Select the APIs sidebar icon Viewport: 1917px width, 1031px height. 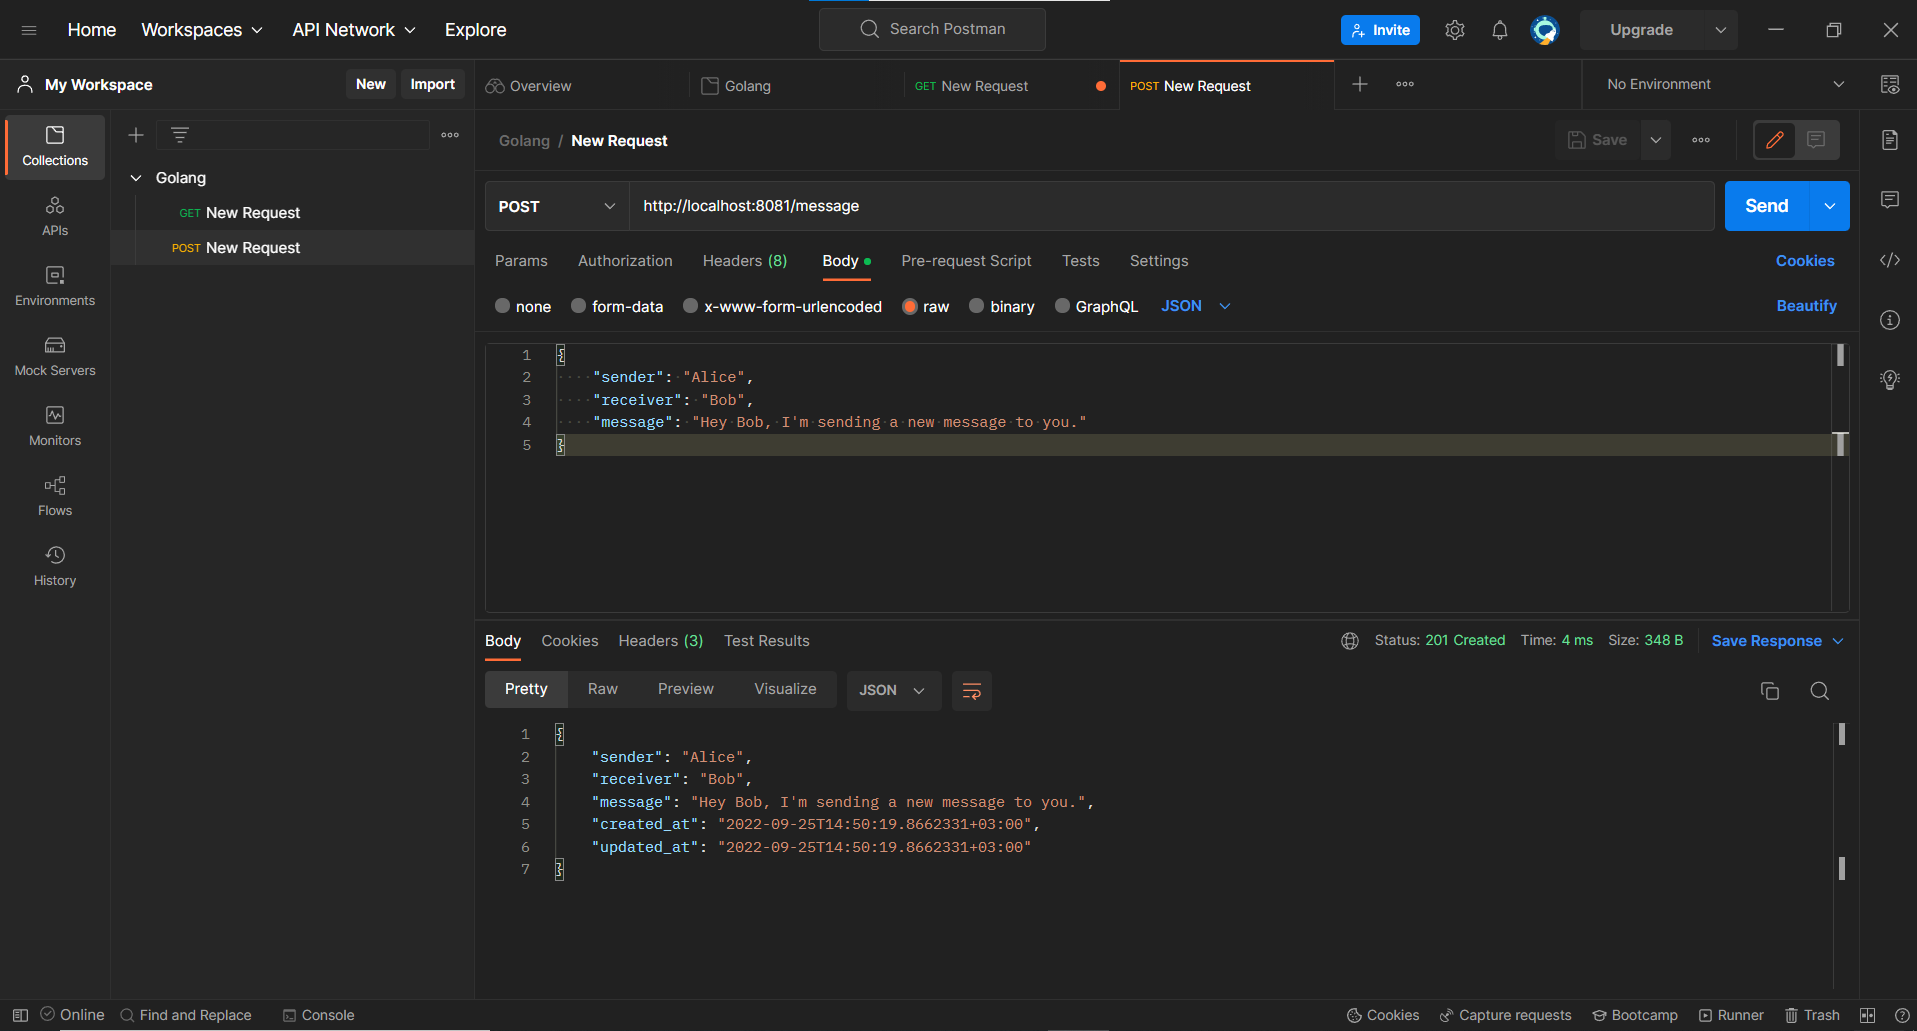tap(54, 213)
